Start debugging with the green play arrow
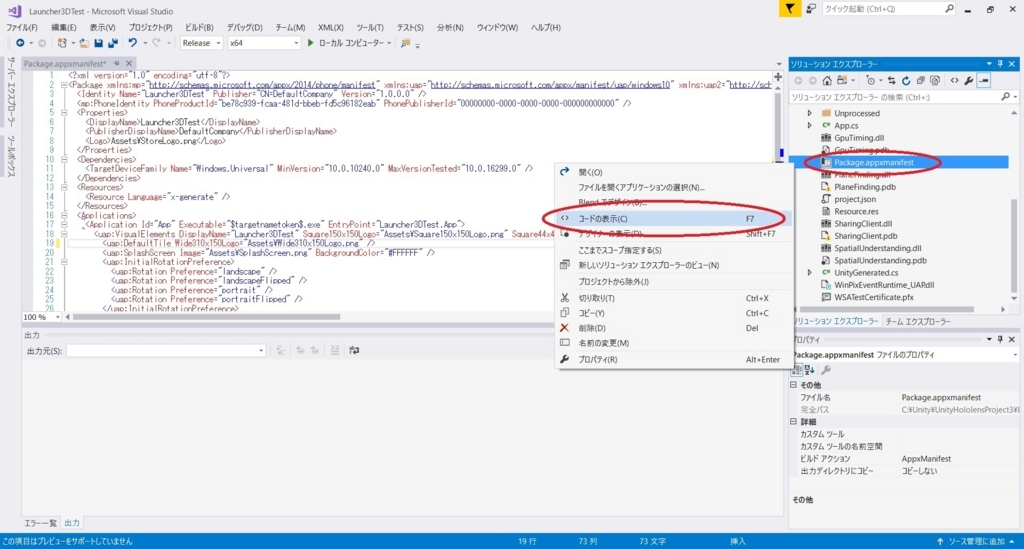The height and width of the screenshot is (549, 1024). [x=311, y=43]
